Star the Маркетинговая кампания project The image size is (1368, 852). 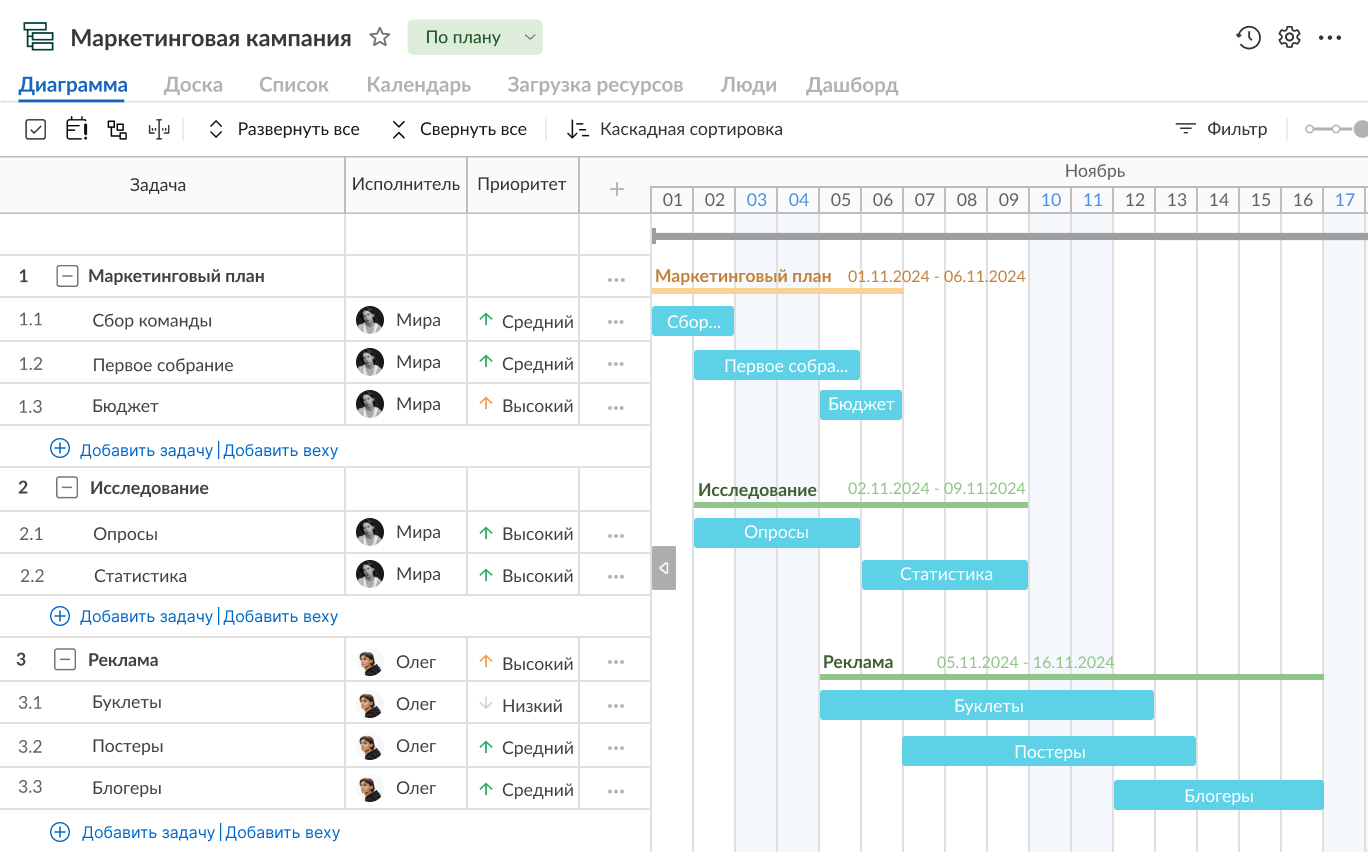pos(380,37)
